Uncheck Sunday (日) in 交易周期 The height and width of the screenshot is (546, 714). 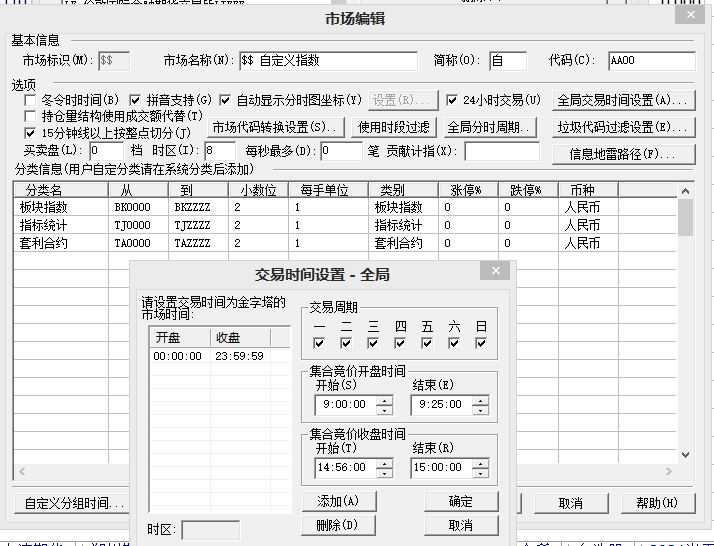[x=481, y=343]
